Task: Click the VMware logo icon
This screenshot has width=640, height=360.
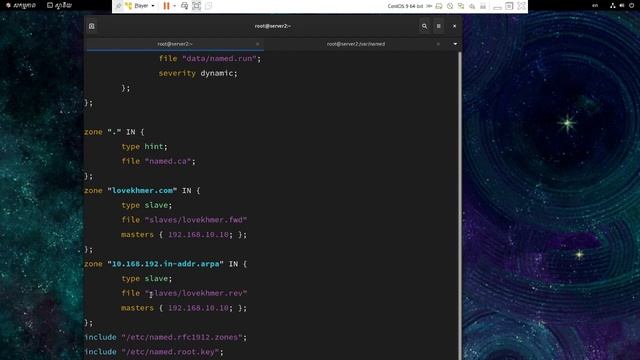Action: click(x=129, y=6)
